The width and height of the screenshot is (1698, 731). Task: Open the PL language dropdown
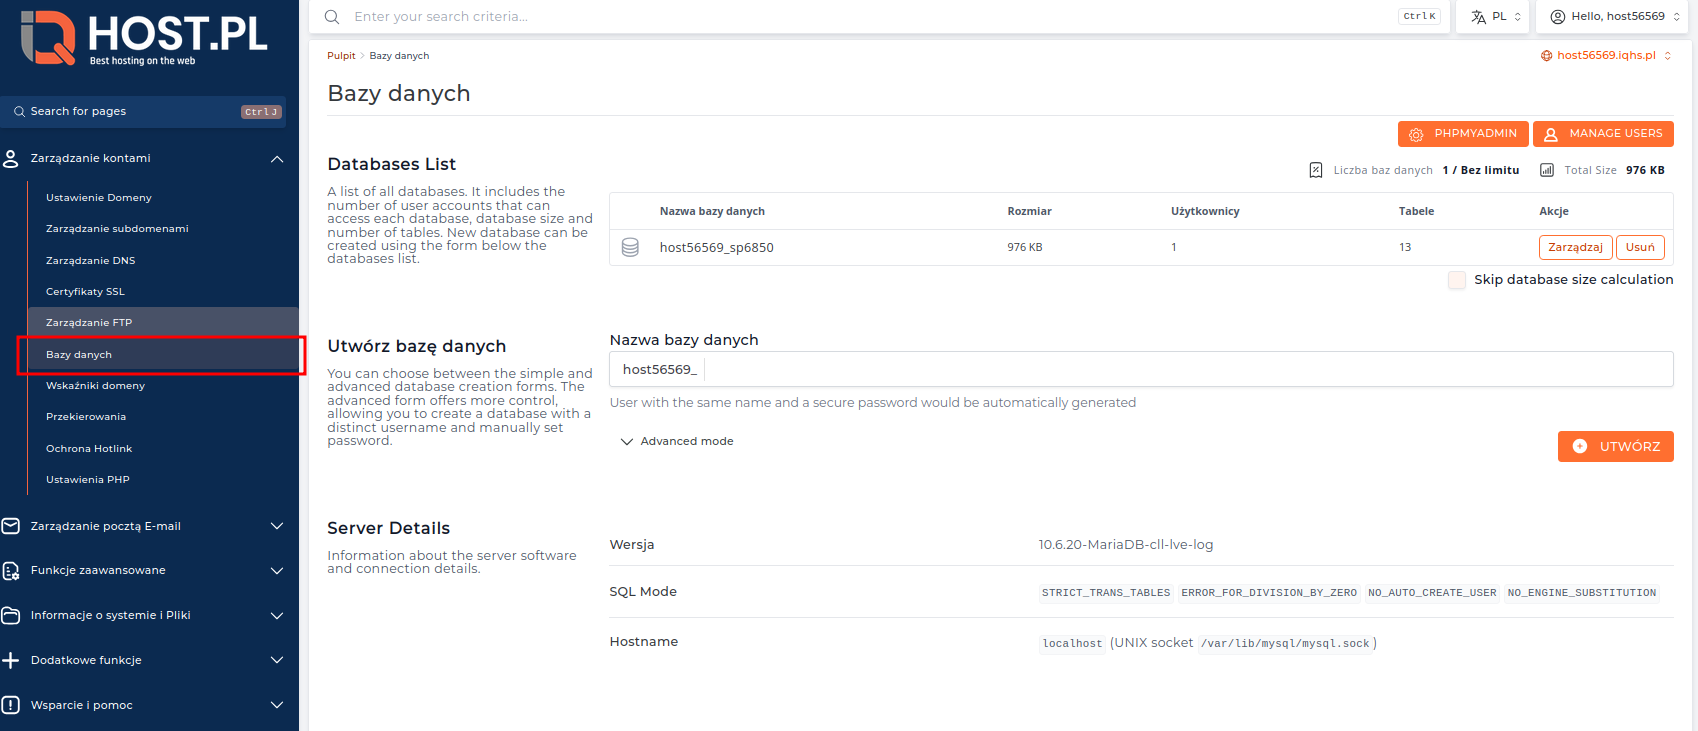(1497, 17)
